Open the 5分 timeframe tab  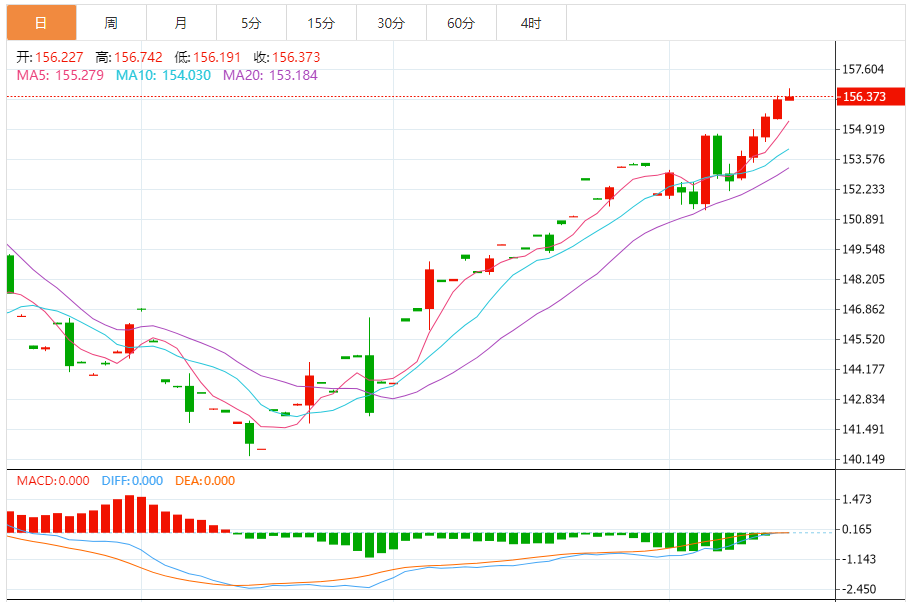(252, 23)
